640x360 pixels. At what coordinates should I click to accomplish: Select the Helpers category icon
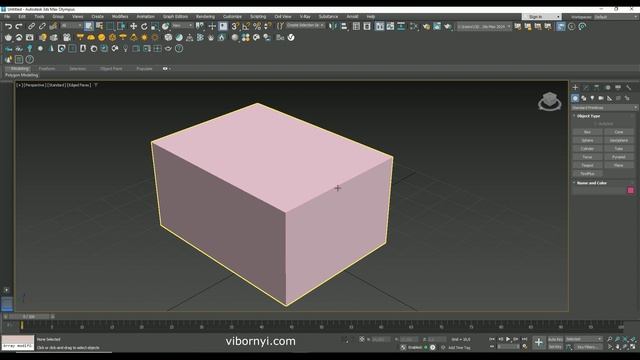609,98
